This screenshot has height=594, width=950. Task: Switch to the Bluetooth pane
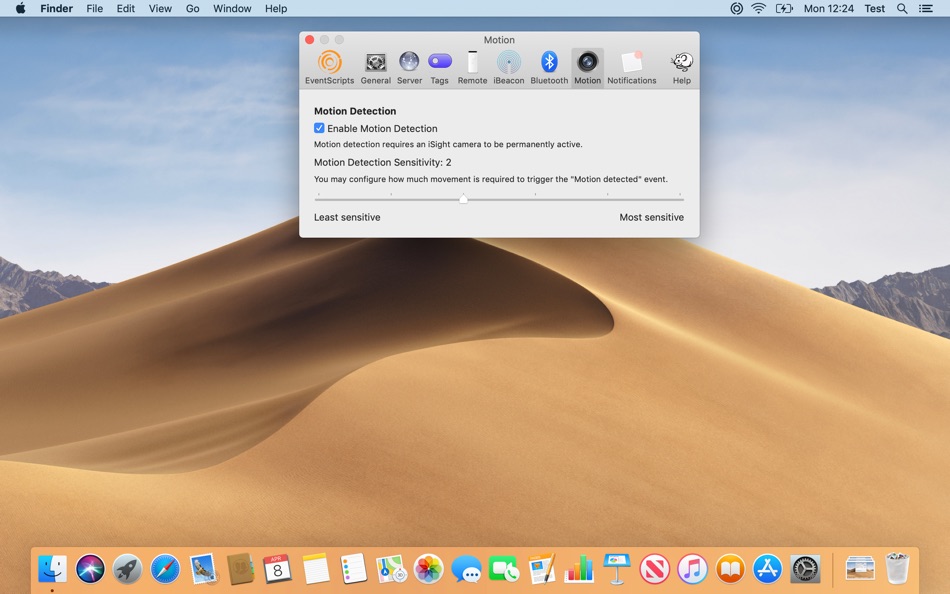549,68
